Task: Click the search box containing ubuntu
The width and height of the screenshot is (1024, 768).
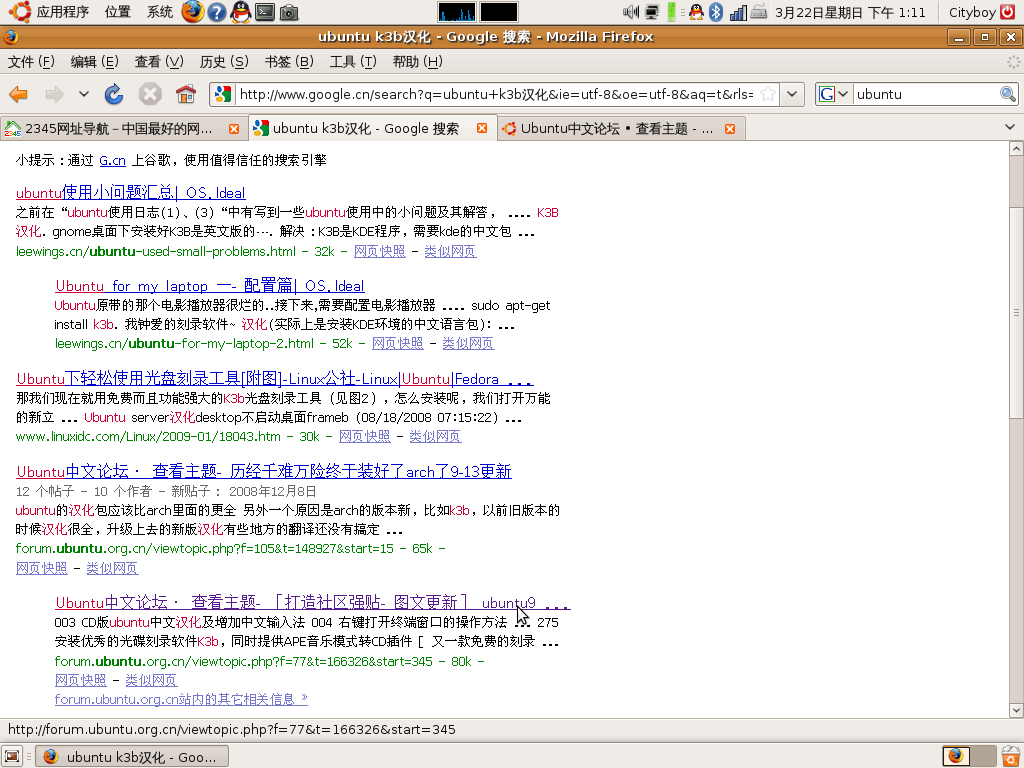Action: (x=926, y=94)
